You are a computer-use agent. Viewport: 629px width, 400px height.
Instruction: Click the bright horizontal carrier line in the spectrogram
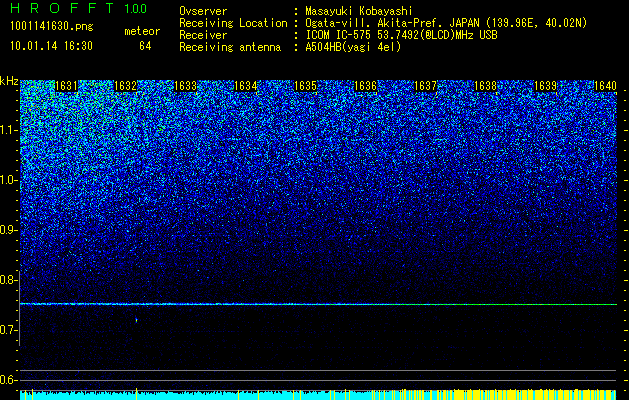(x=318, y=304)
